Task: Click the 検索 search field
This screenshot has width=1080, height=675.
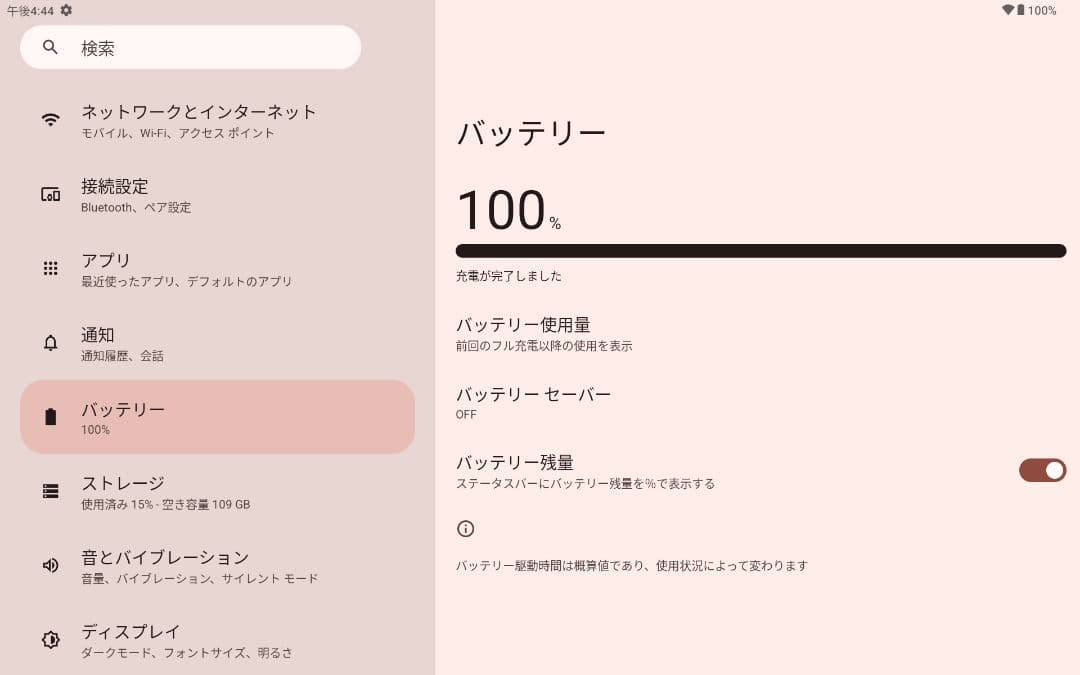Action: (190, 47)
